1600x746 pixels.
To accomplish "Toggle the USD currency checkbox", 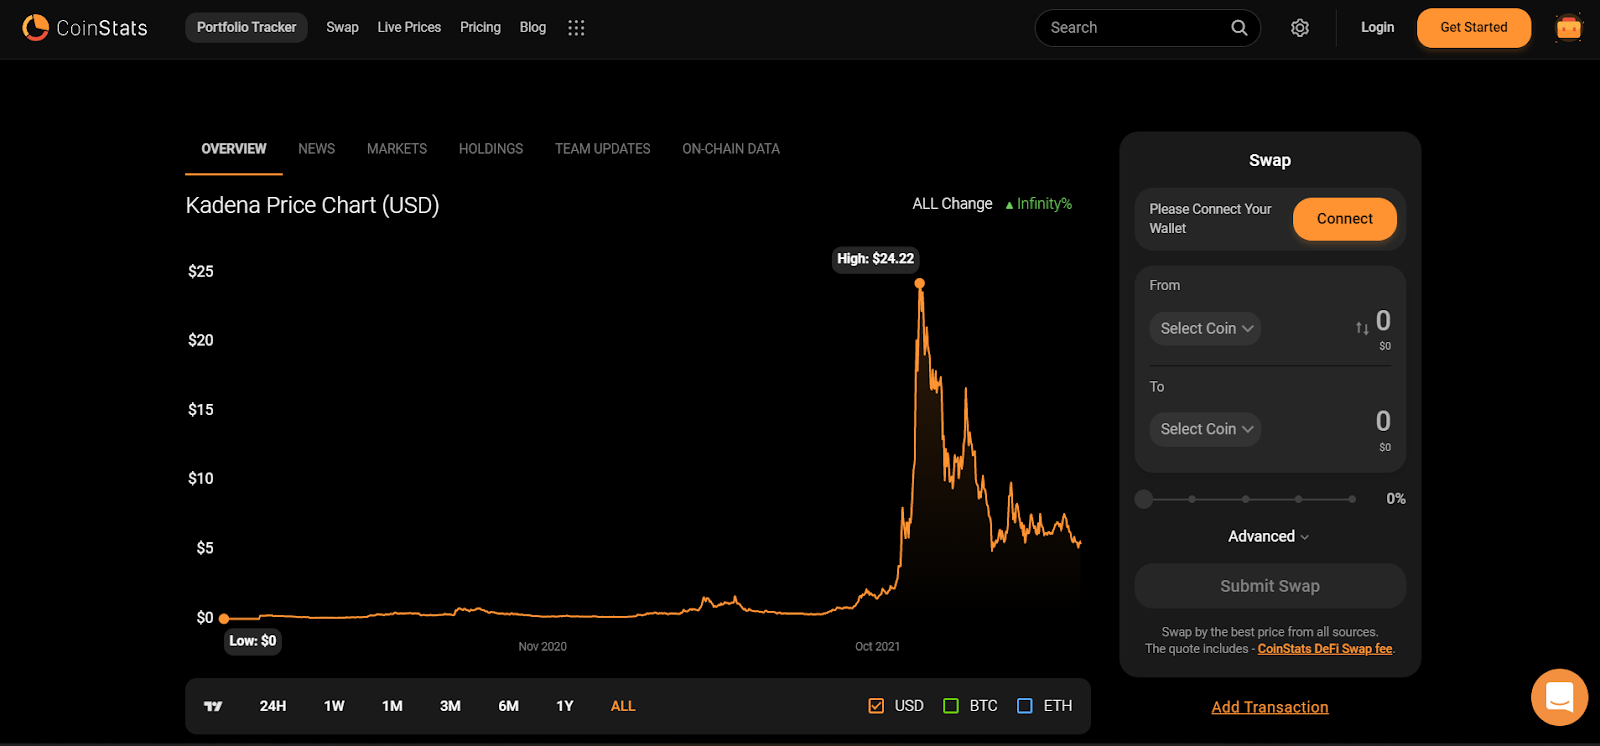I will pos(876,706).
